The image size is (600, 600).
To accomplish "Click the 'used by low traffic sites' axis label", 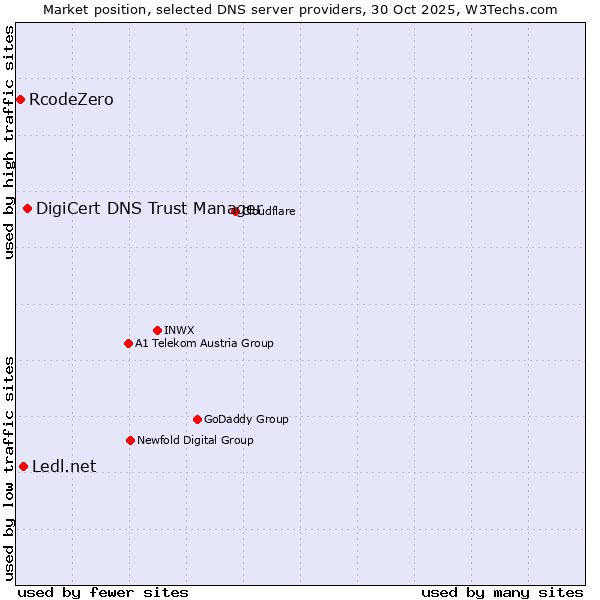I will coord(9,467).
